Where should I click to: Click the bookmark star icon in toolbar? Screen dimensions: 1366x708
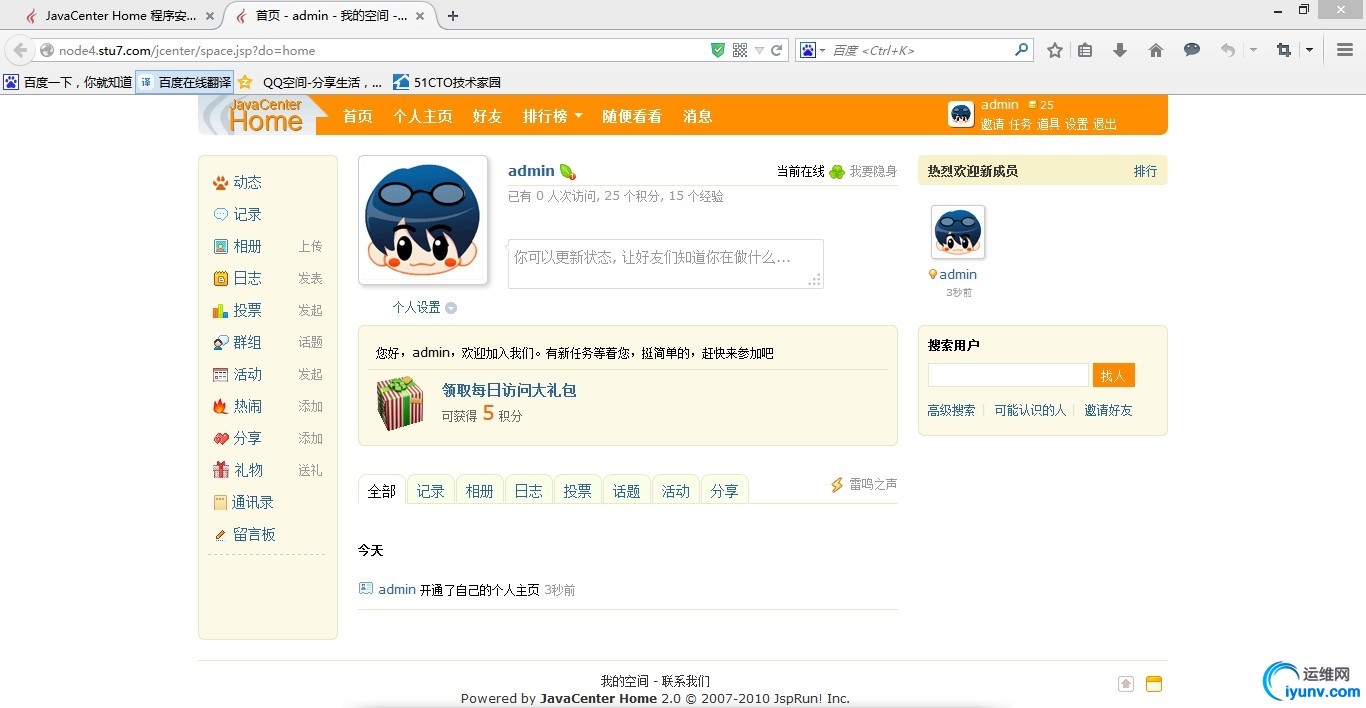coord(1055,50)
